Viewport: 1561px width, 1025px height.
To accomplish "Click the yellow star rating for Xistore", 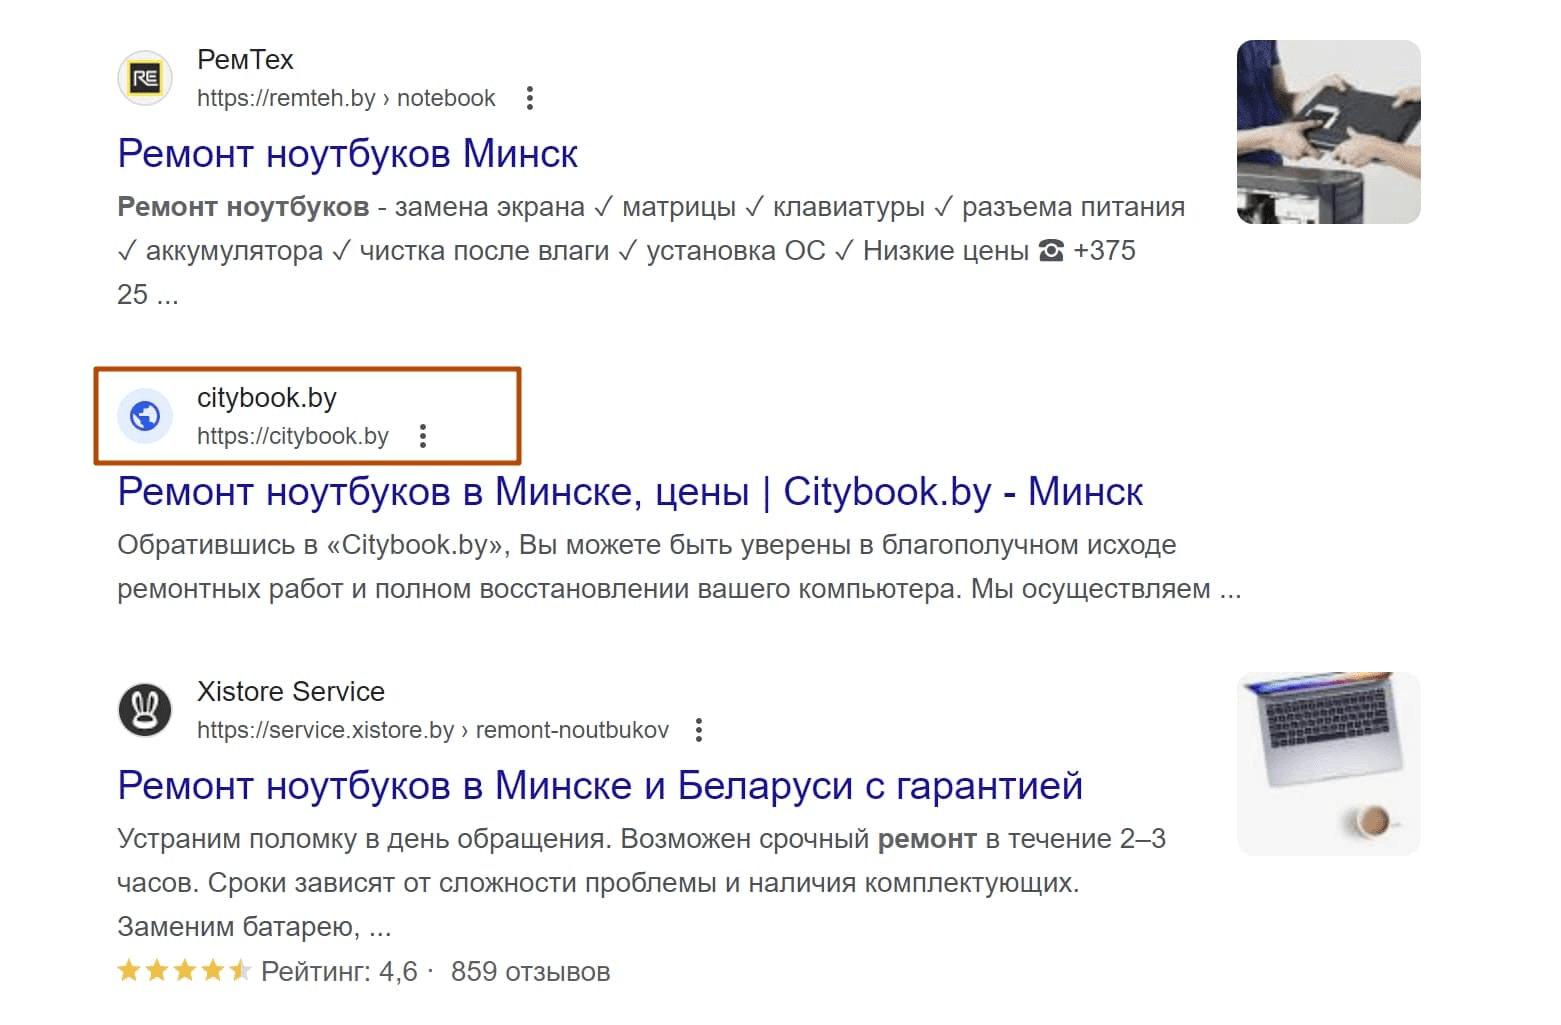I will (183, 971).
